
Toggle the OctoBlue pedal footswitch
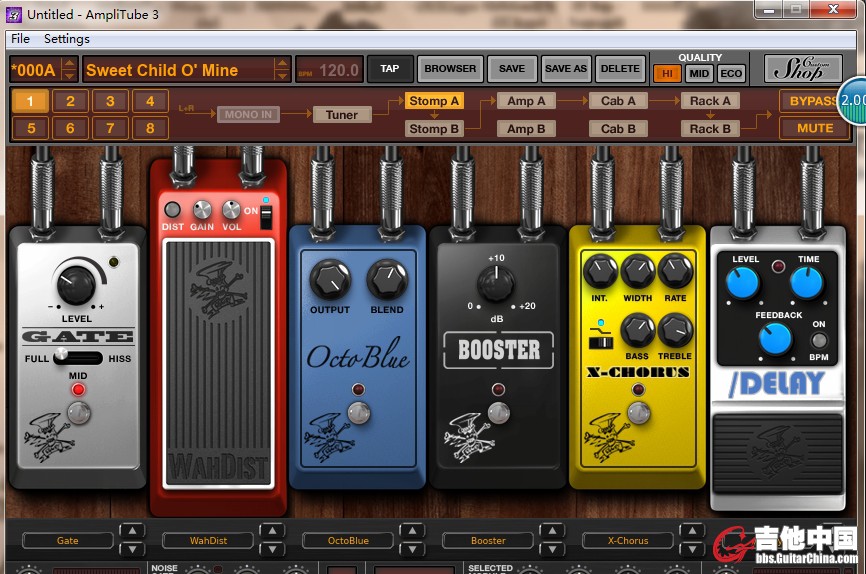click(358, 413)
